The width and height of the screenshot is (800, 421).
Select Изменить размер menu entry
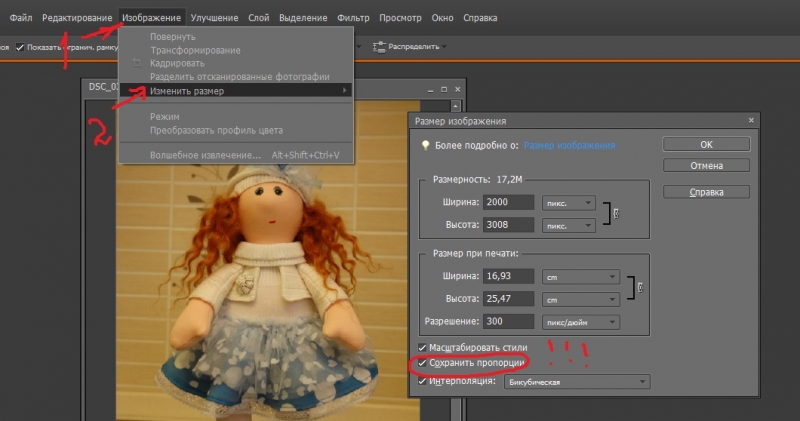coord(187,91)
